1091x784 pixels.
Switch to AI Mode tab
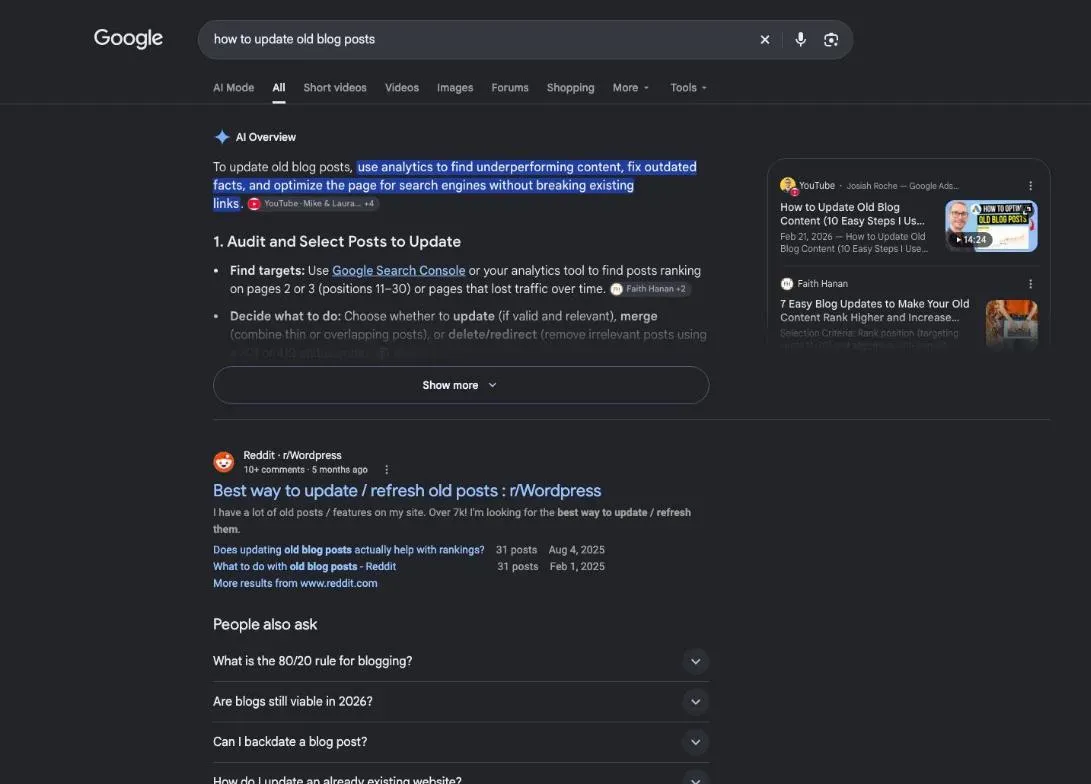click(233, 88)
